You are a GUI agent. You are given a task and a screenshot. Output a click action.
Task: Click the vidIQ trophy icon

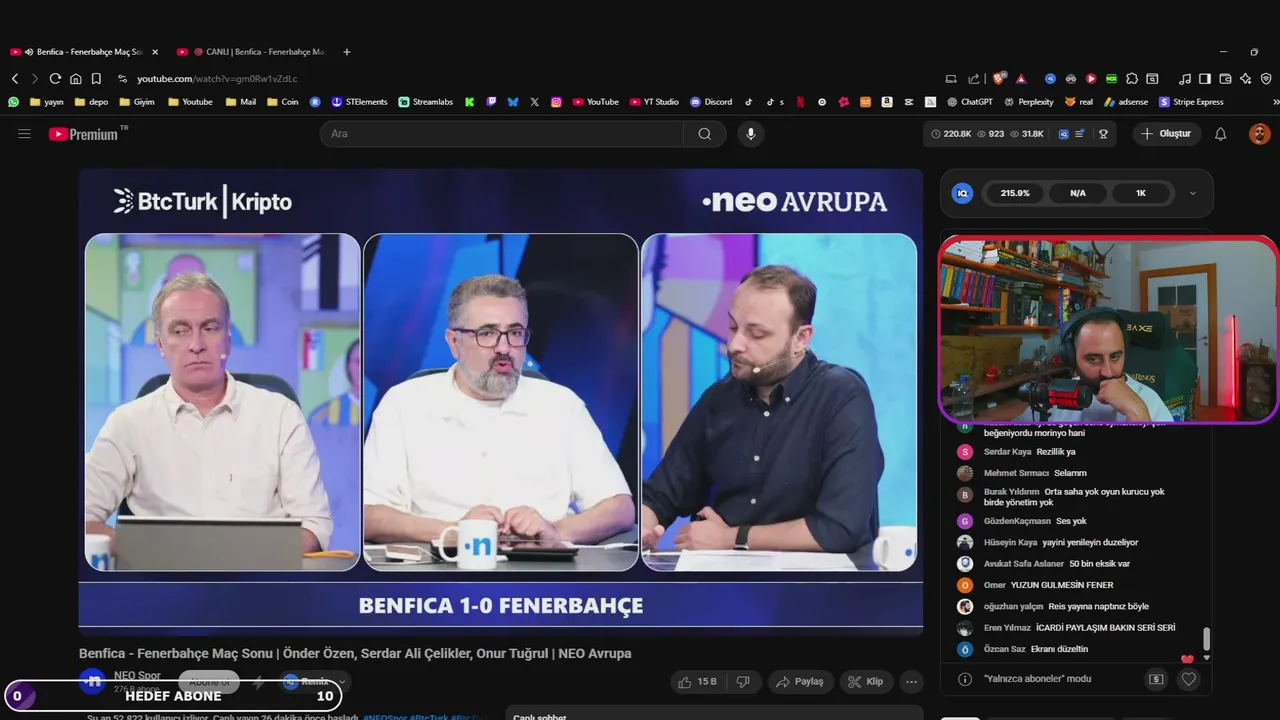tap(1103, 134)
